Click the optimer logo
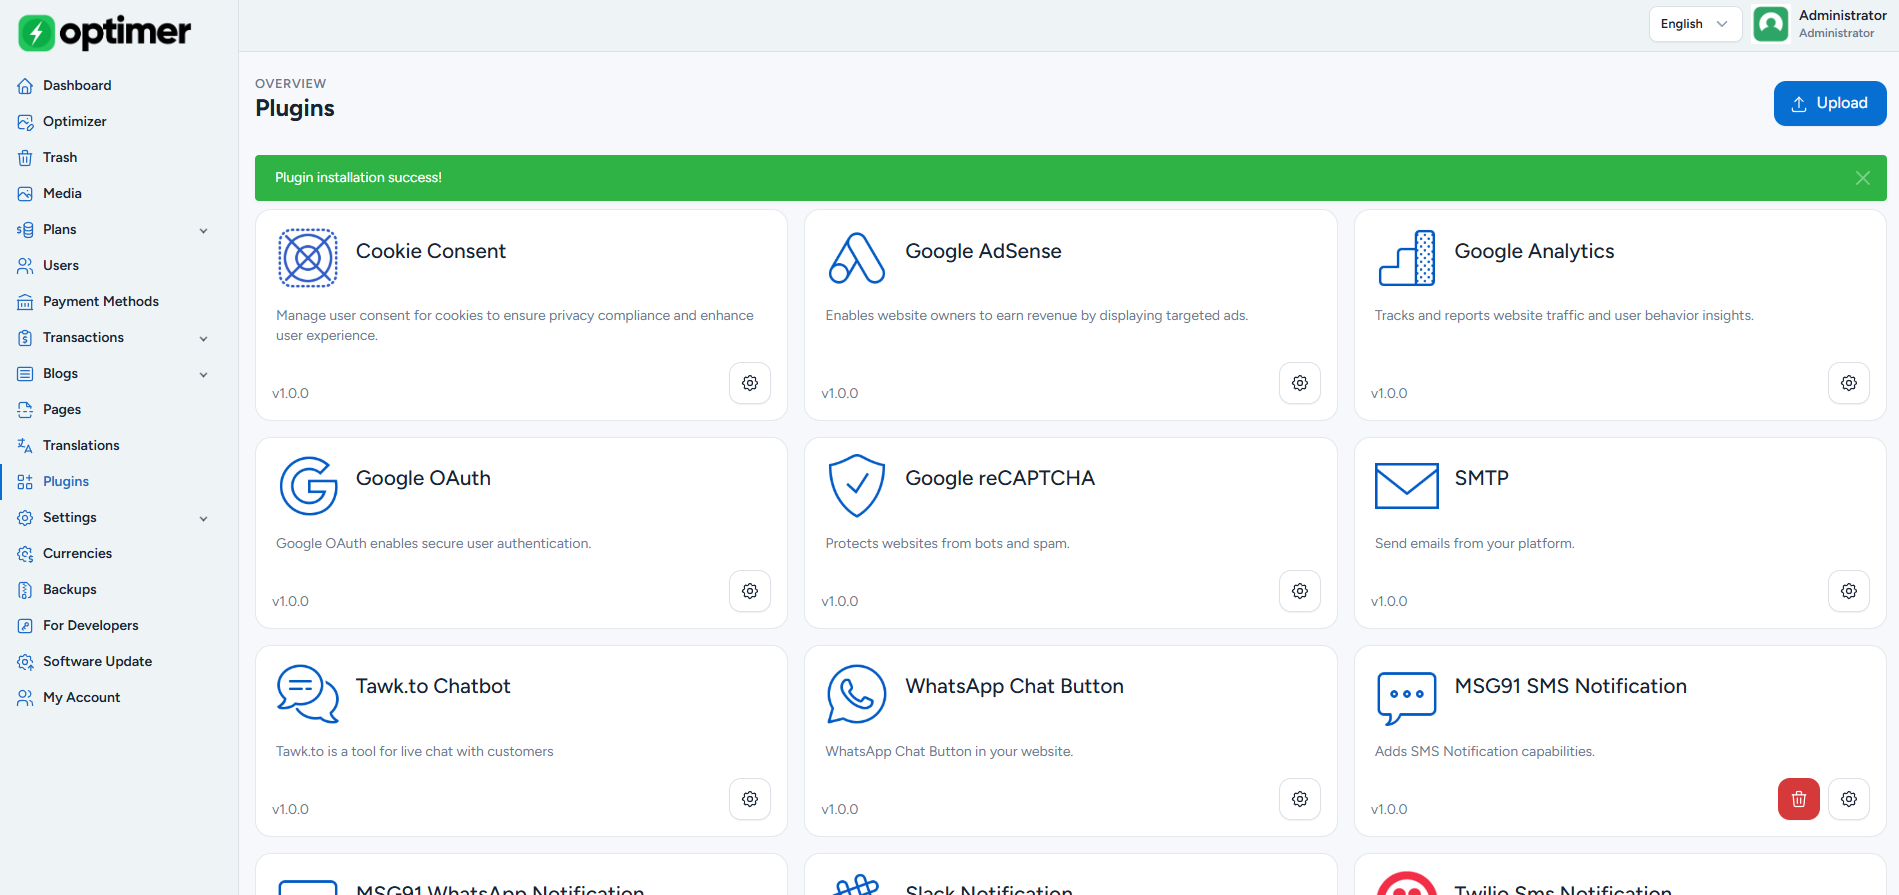Viewport: 1899px width, 895px height. (104, 32)
